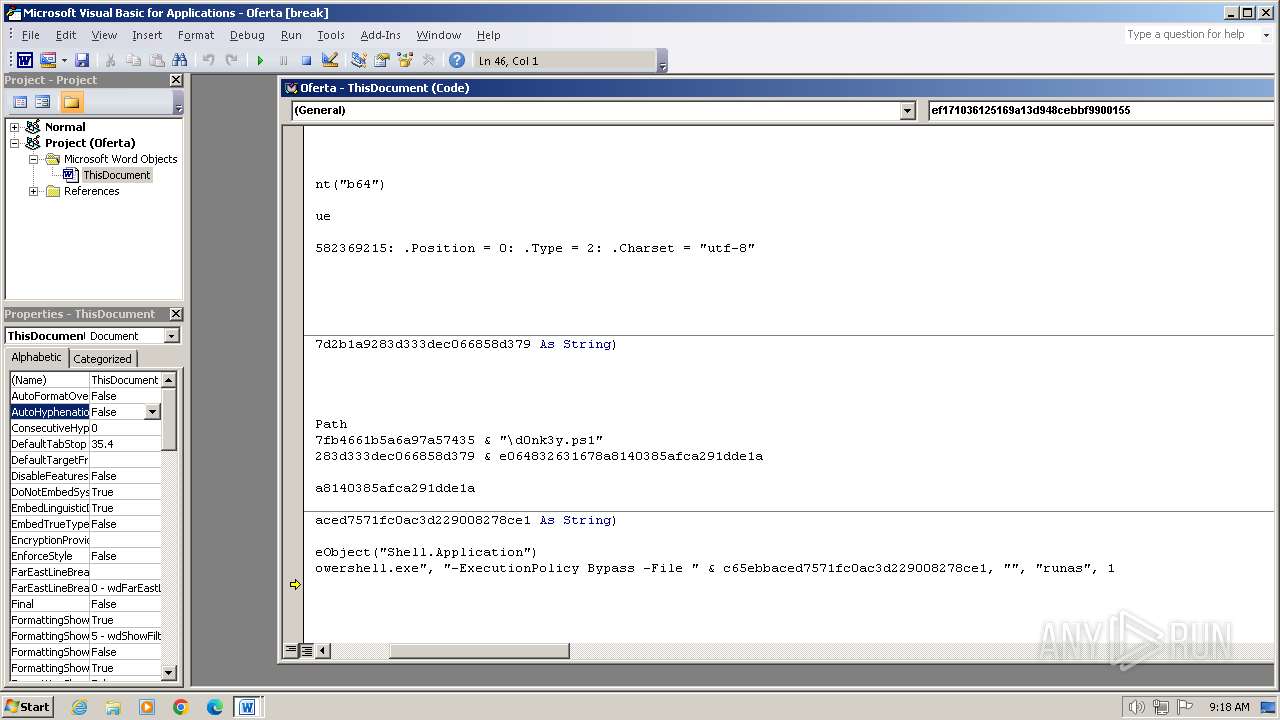Click the Save toolbar icon
Screen dimensions: 1280x720
coord(82,61)
